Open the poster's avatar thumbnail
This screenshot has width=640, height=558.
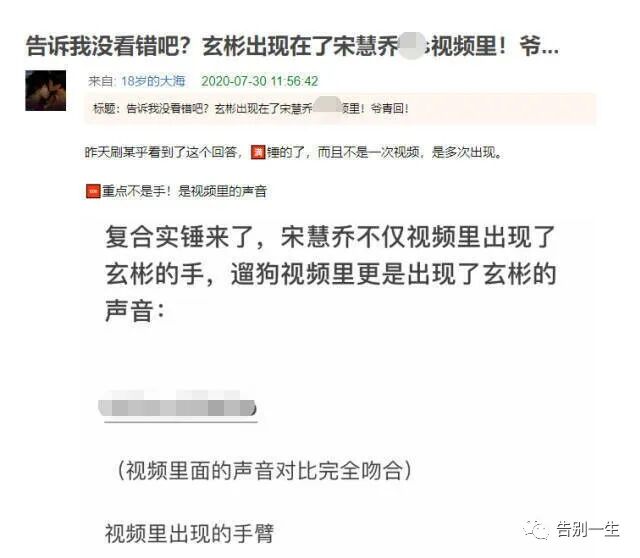[x=46, y=90]
